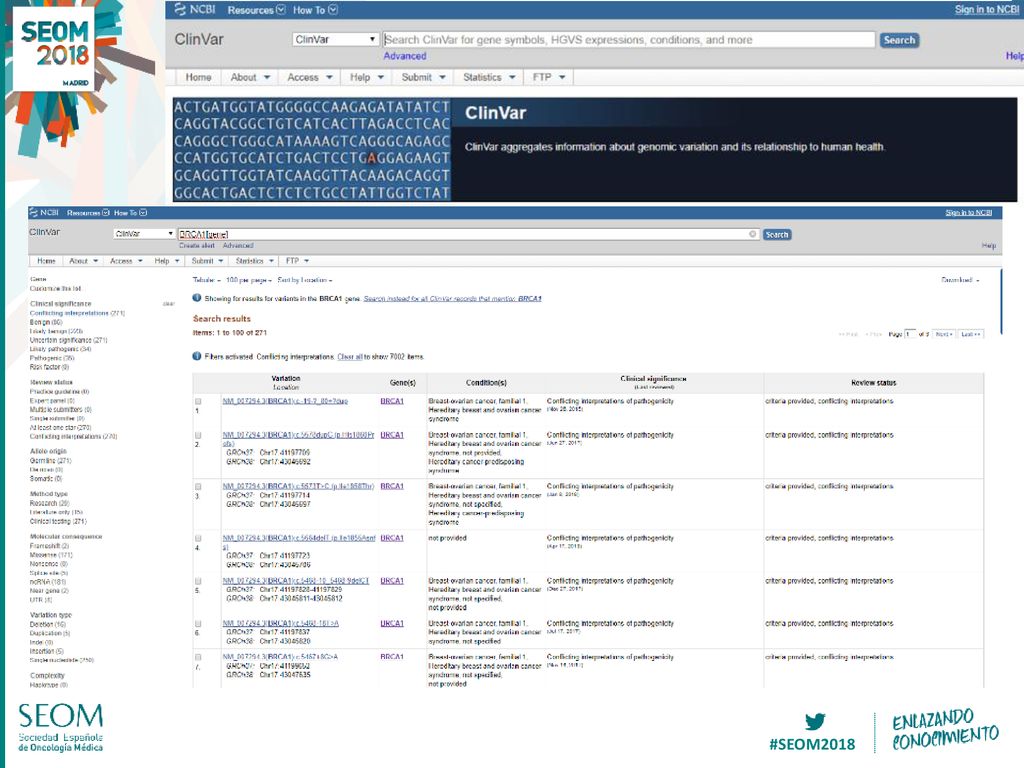Image resolution: width=1024 pixels, height=768 pixels.
Task: Filter variation type by Deletion (16)
Action: pyautogui.click(x=48, y=624)
